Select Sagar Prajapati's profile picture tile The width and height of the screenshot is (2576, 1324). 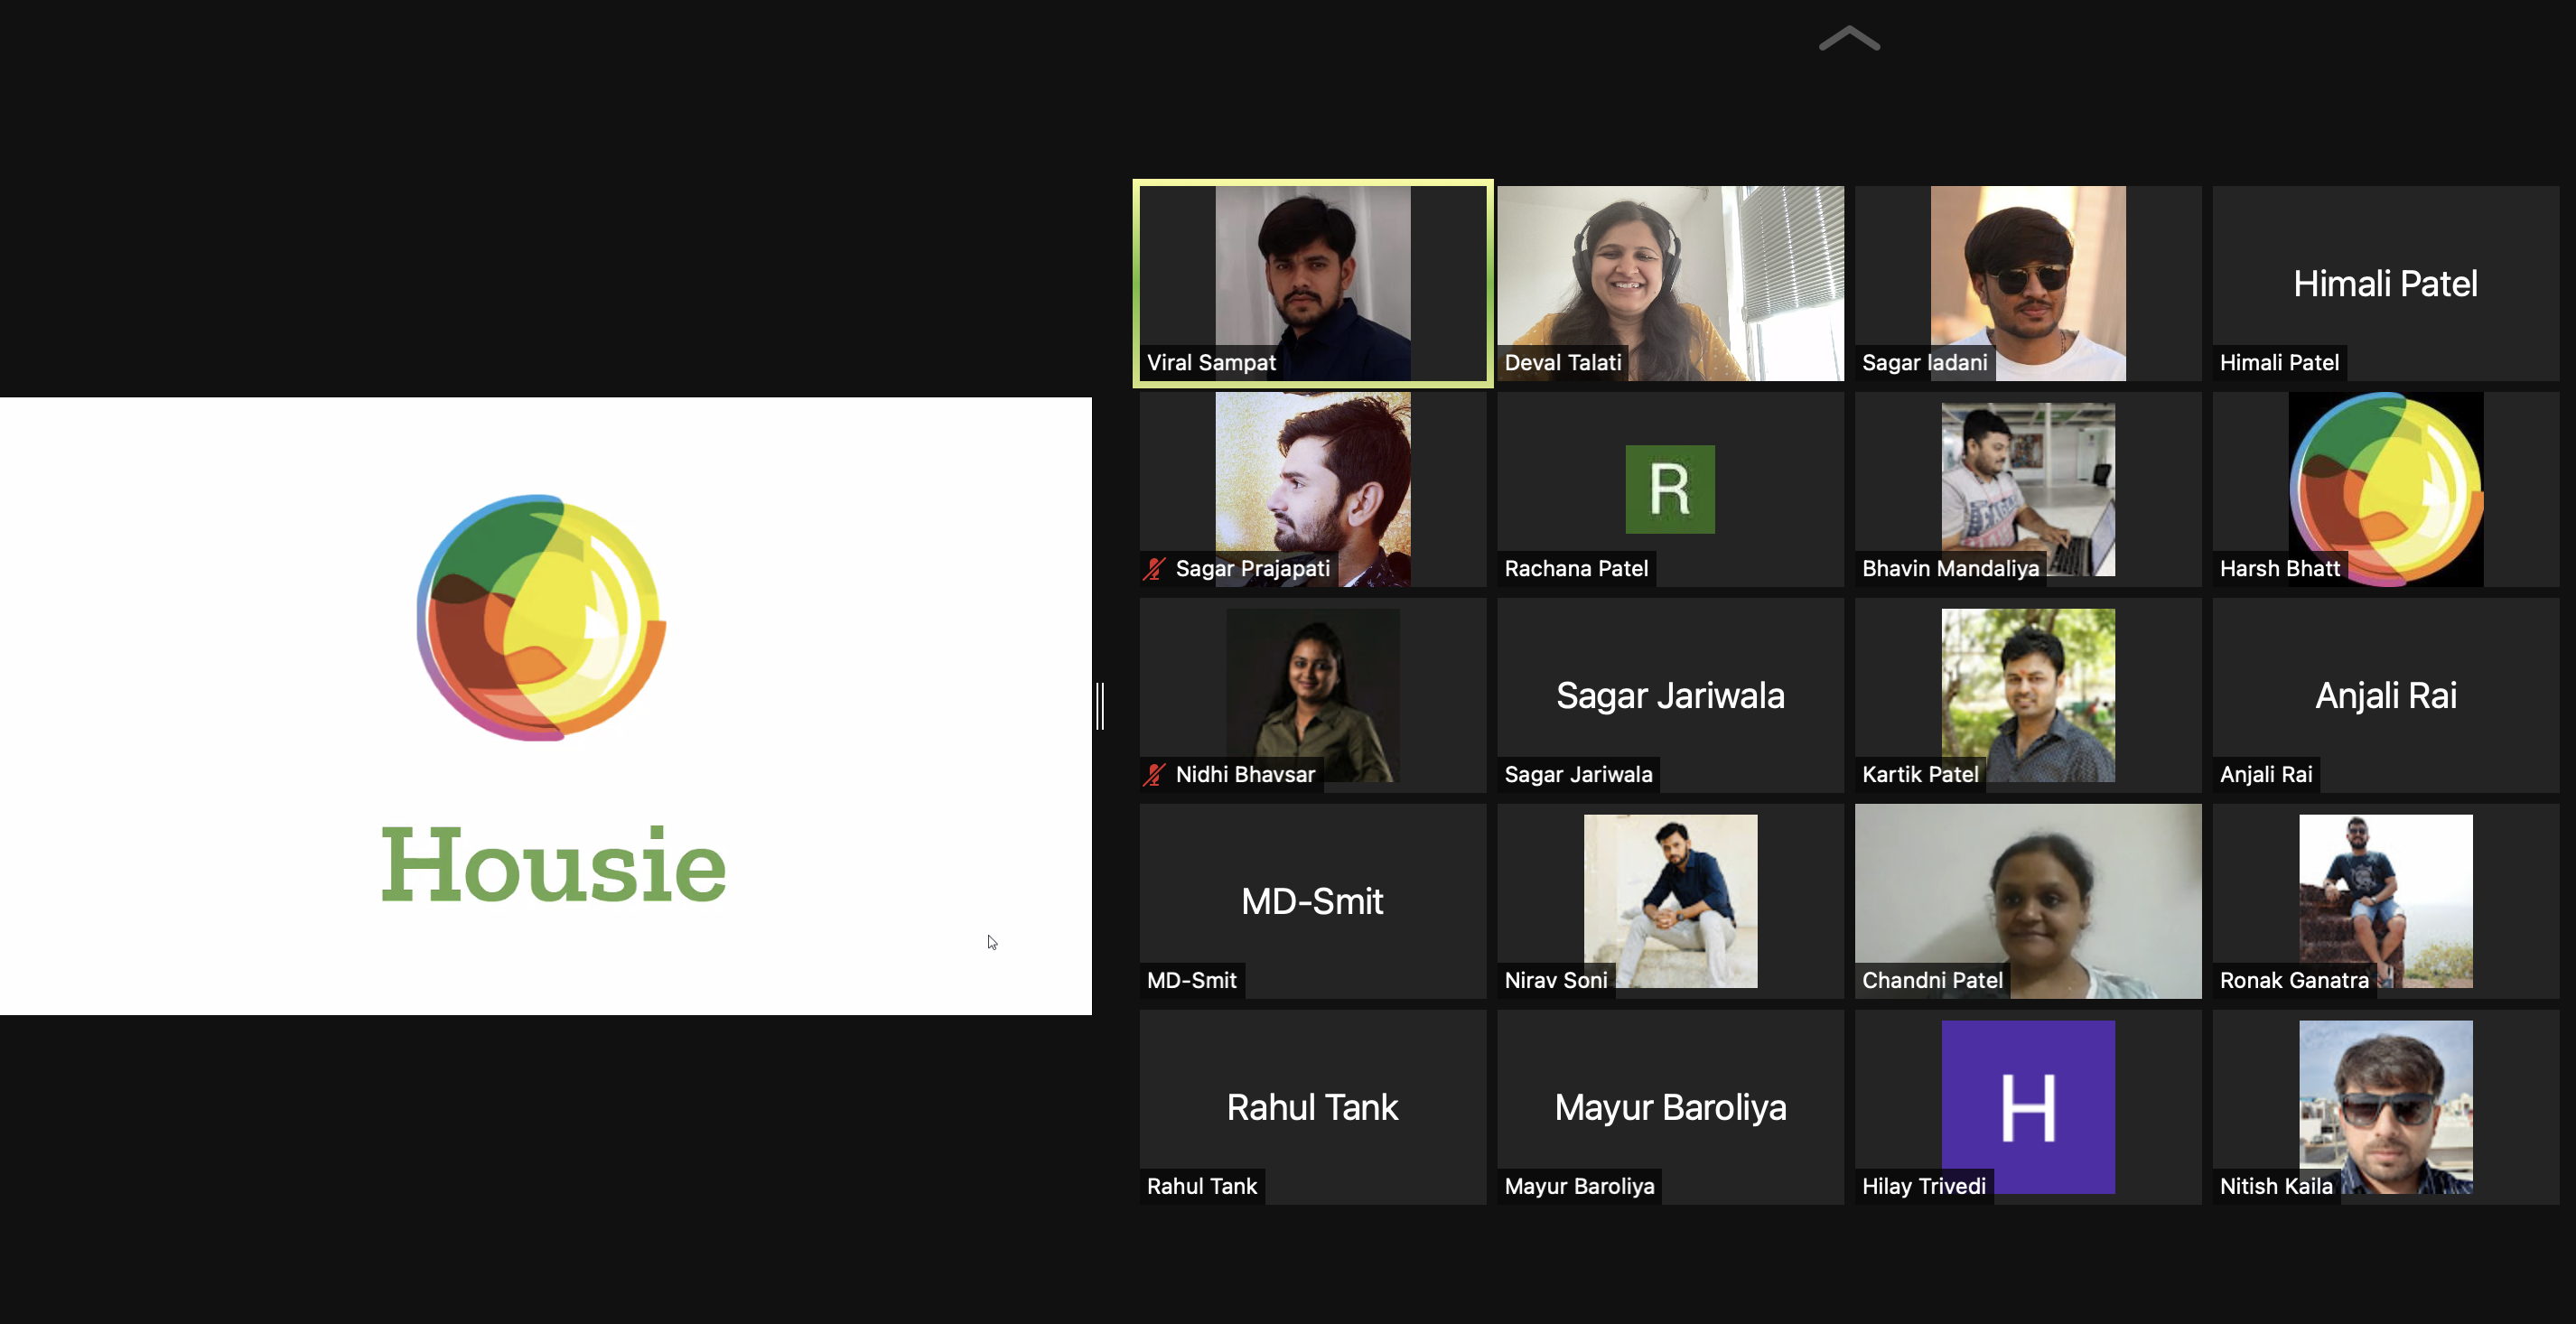pyautogui.click(x=1313, y=489)
